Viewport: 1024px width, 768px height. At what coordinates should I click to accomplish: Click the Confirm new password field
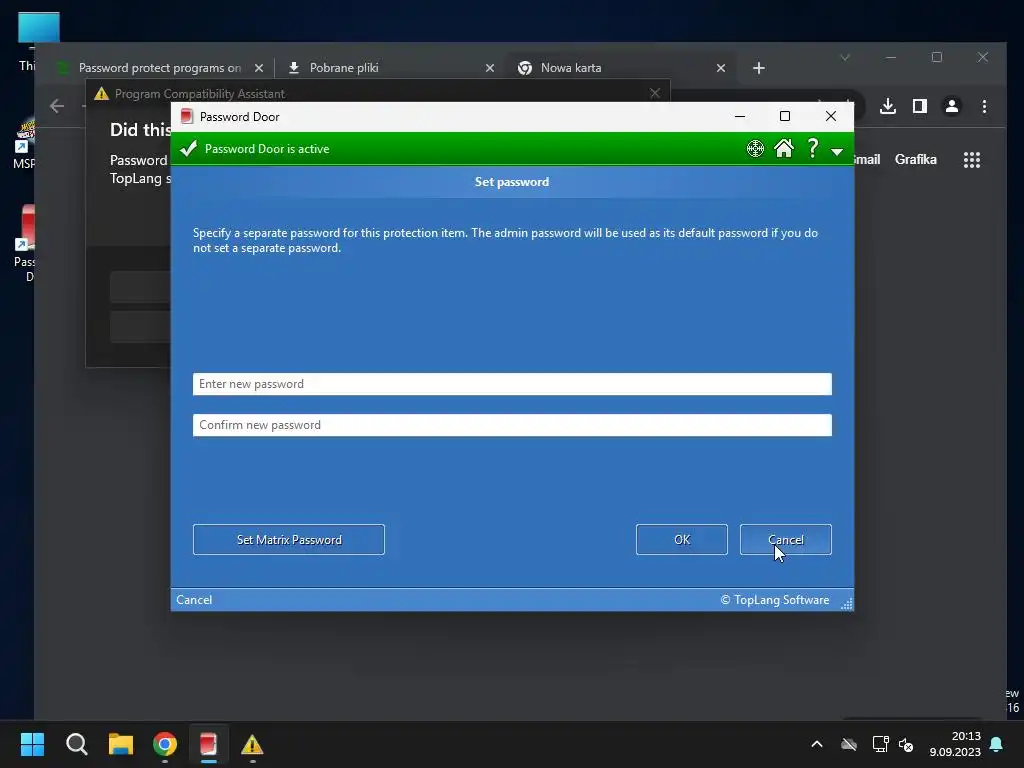[x=512, y=425]
